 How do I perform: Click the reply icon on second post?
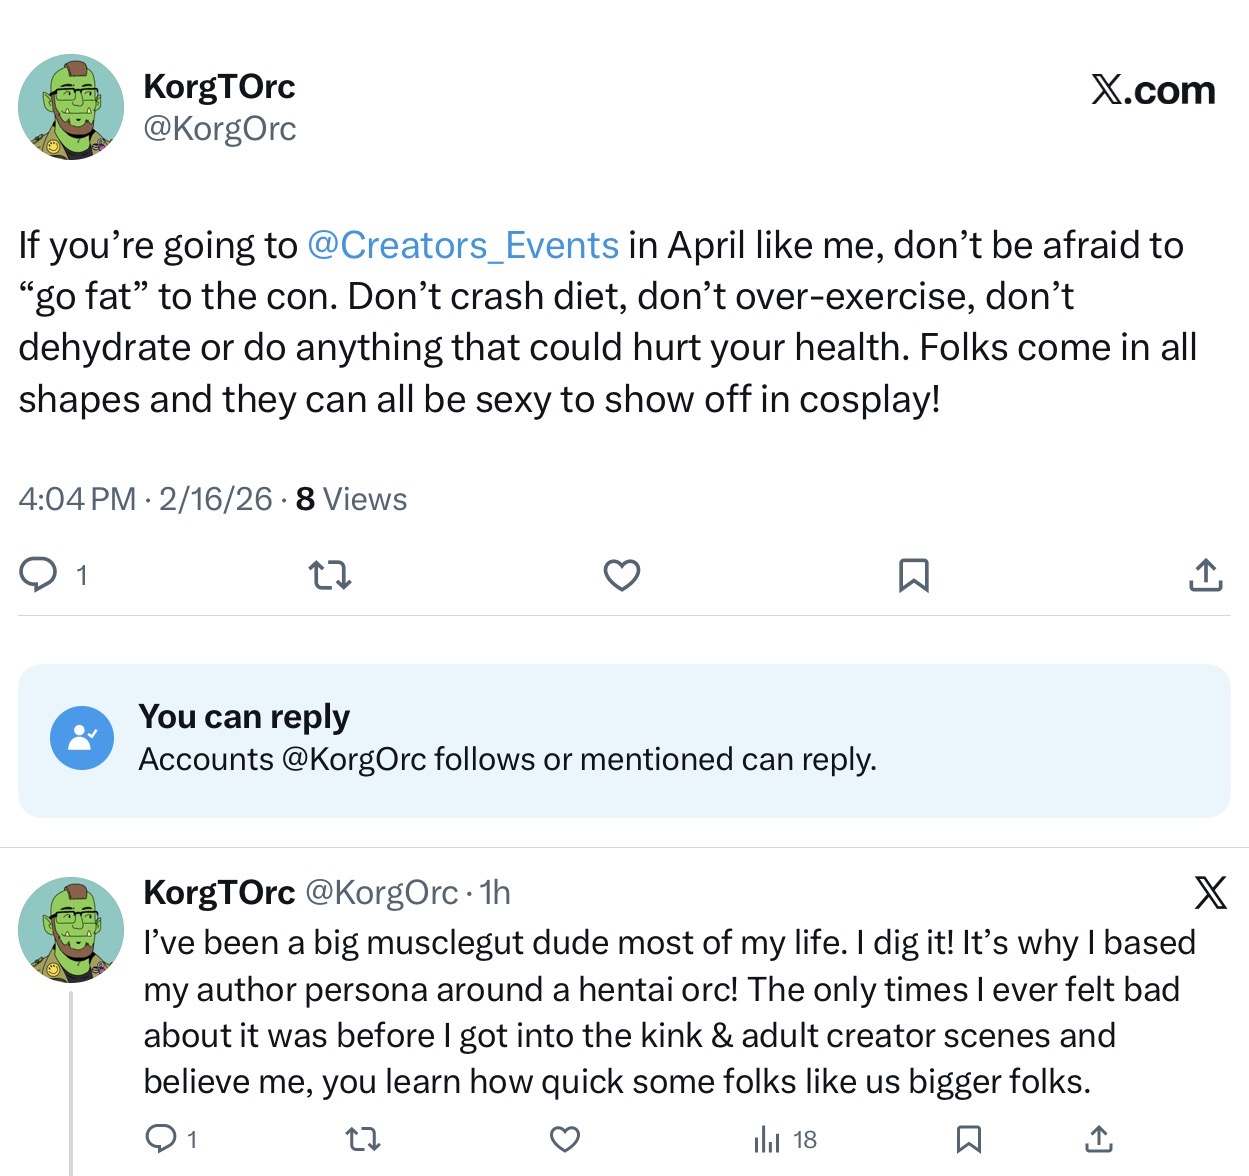161,1138
